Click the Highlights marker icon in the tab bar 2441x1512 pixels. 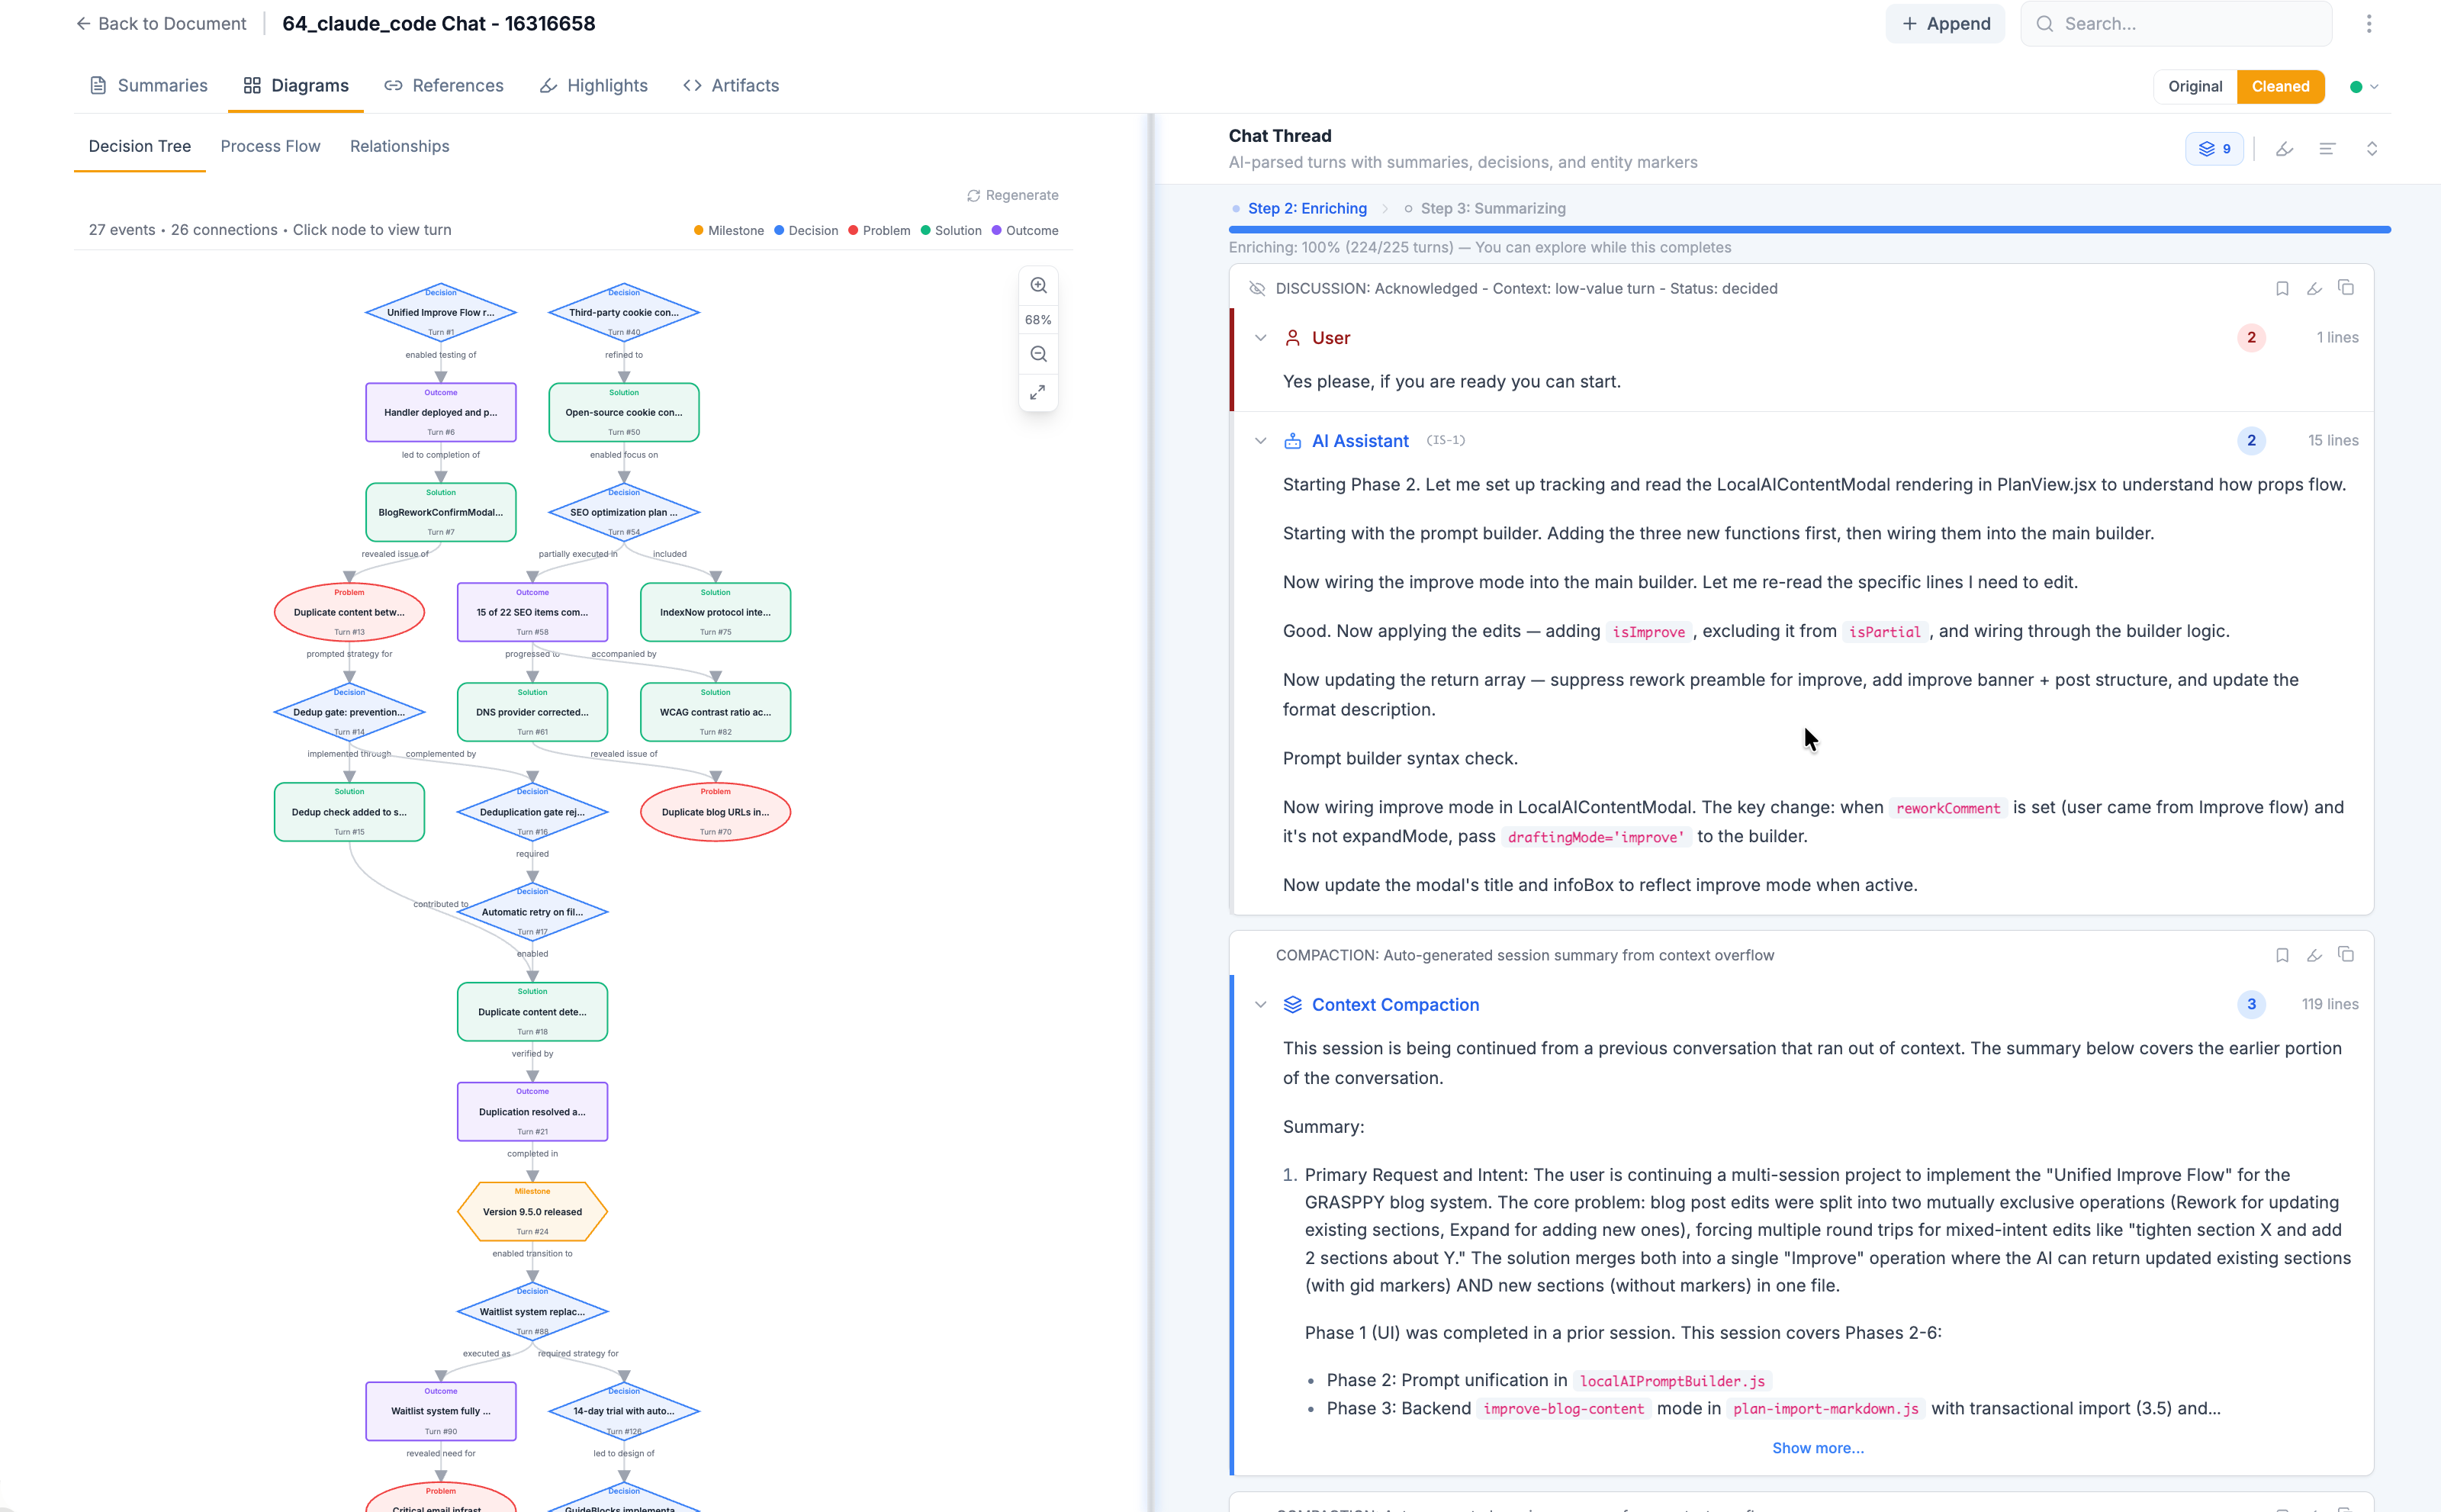pos(548,86)
